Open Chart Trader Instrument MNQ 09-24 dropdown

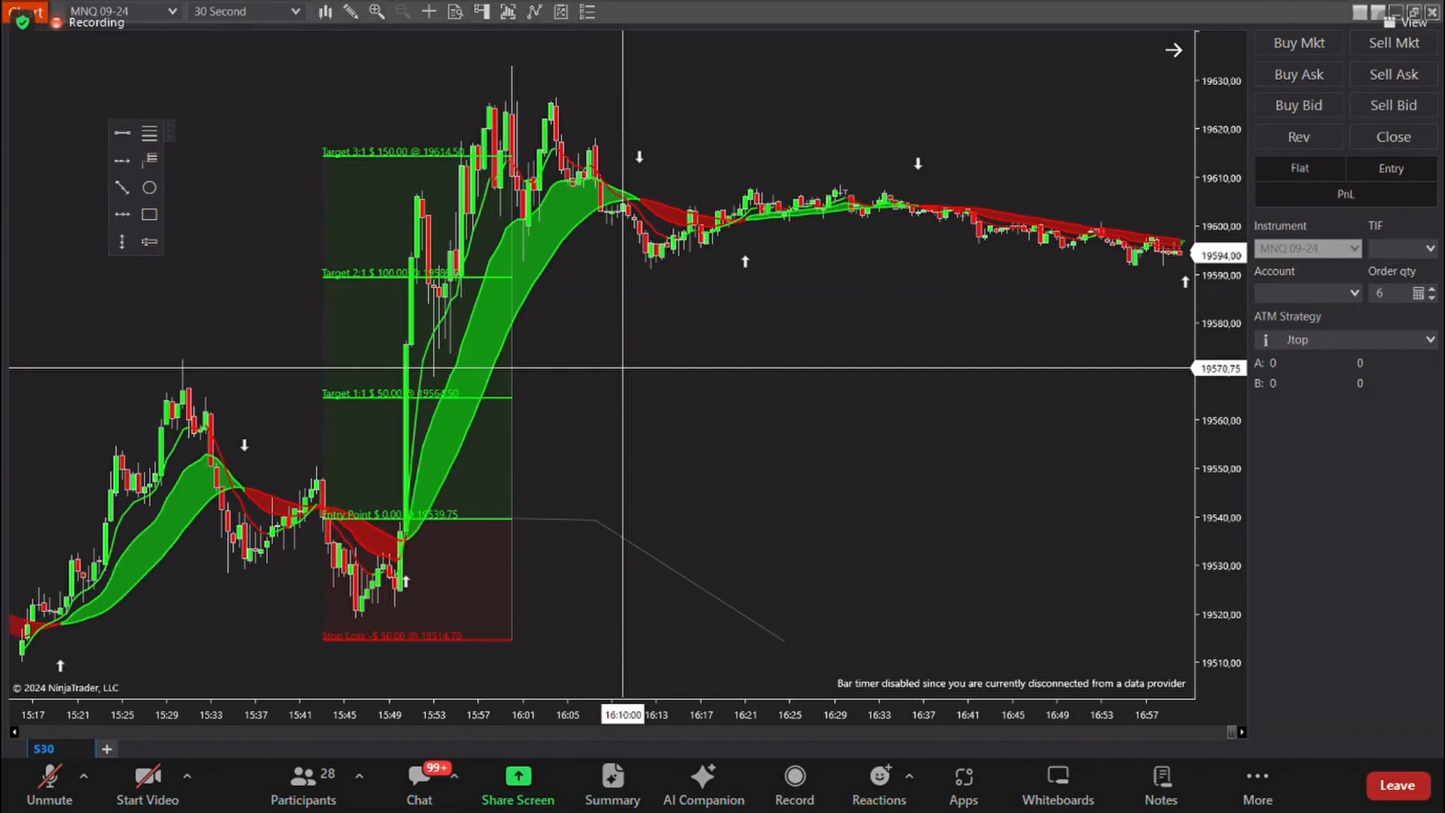(1308, 248)
